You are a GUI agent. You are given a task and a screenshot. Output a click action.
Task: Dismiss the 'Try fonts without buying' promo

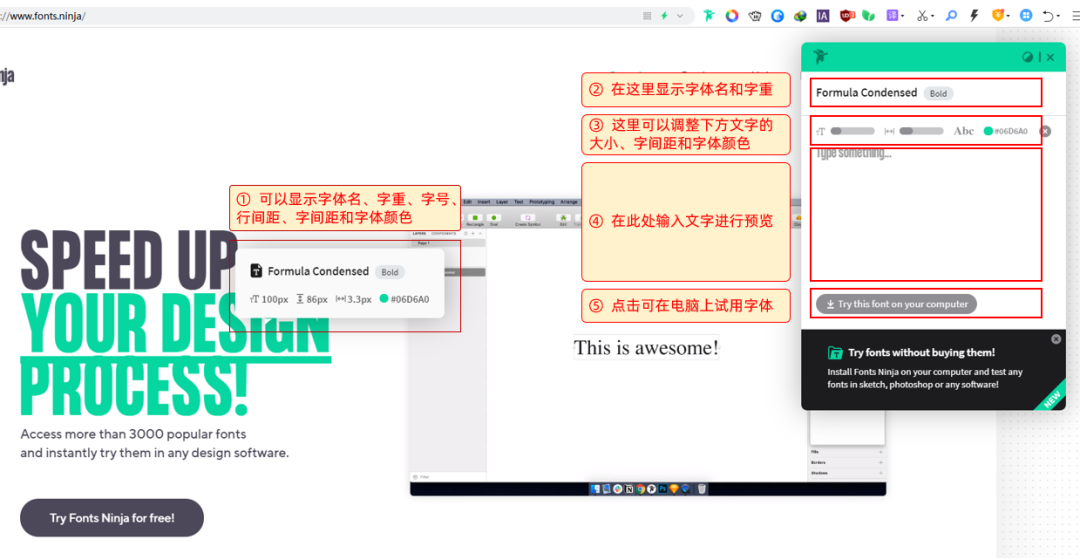click(1056, 339)
